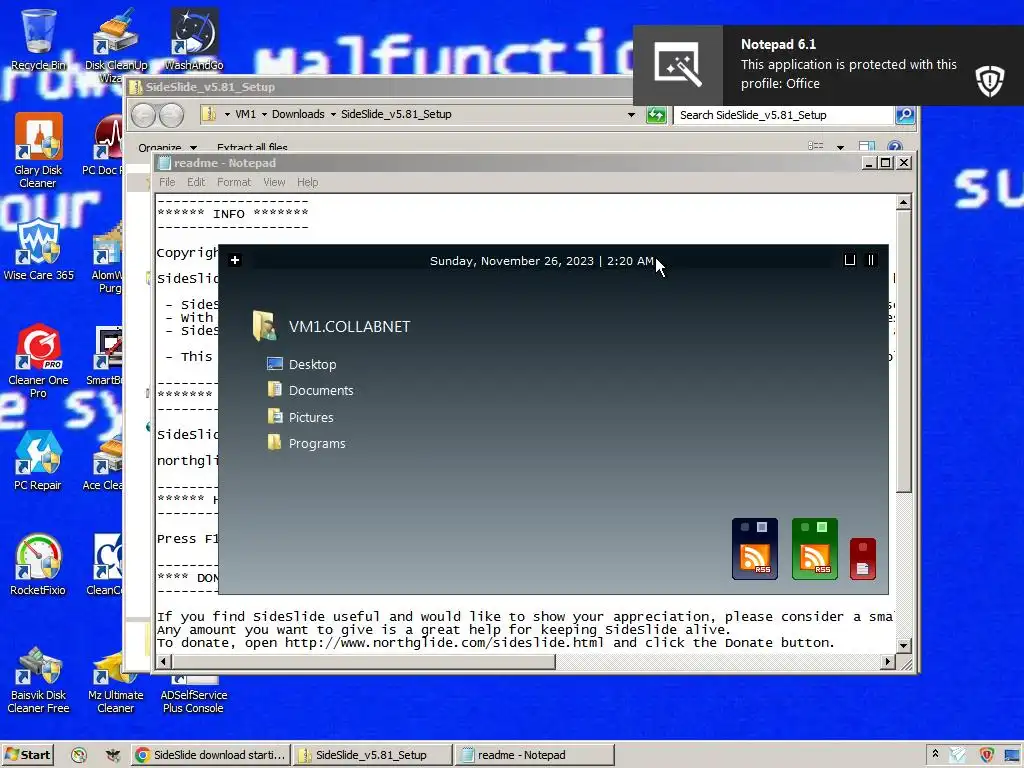Click shield icon in the notification
Image resolution: width=1024 pixels, height=768 pixels.
pos(989,82)
